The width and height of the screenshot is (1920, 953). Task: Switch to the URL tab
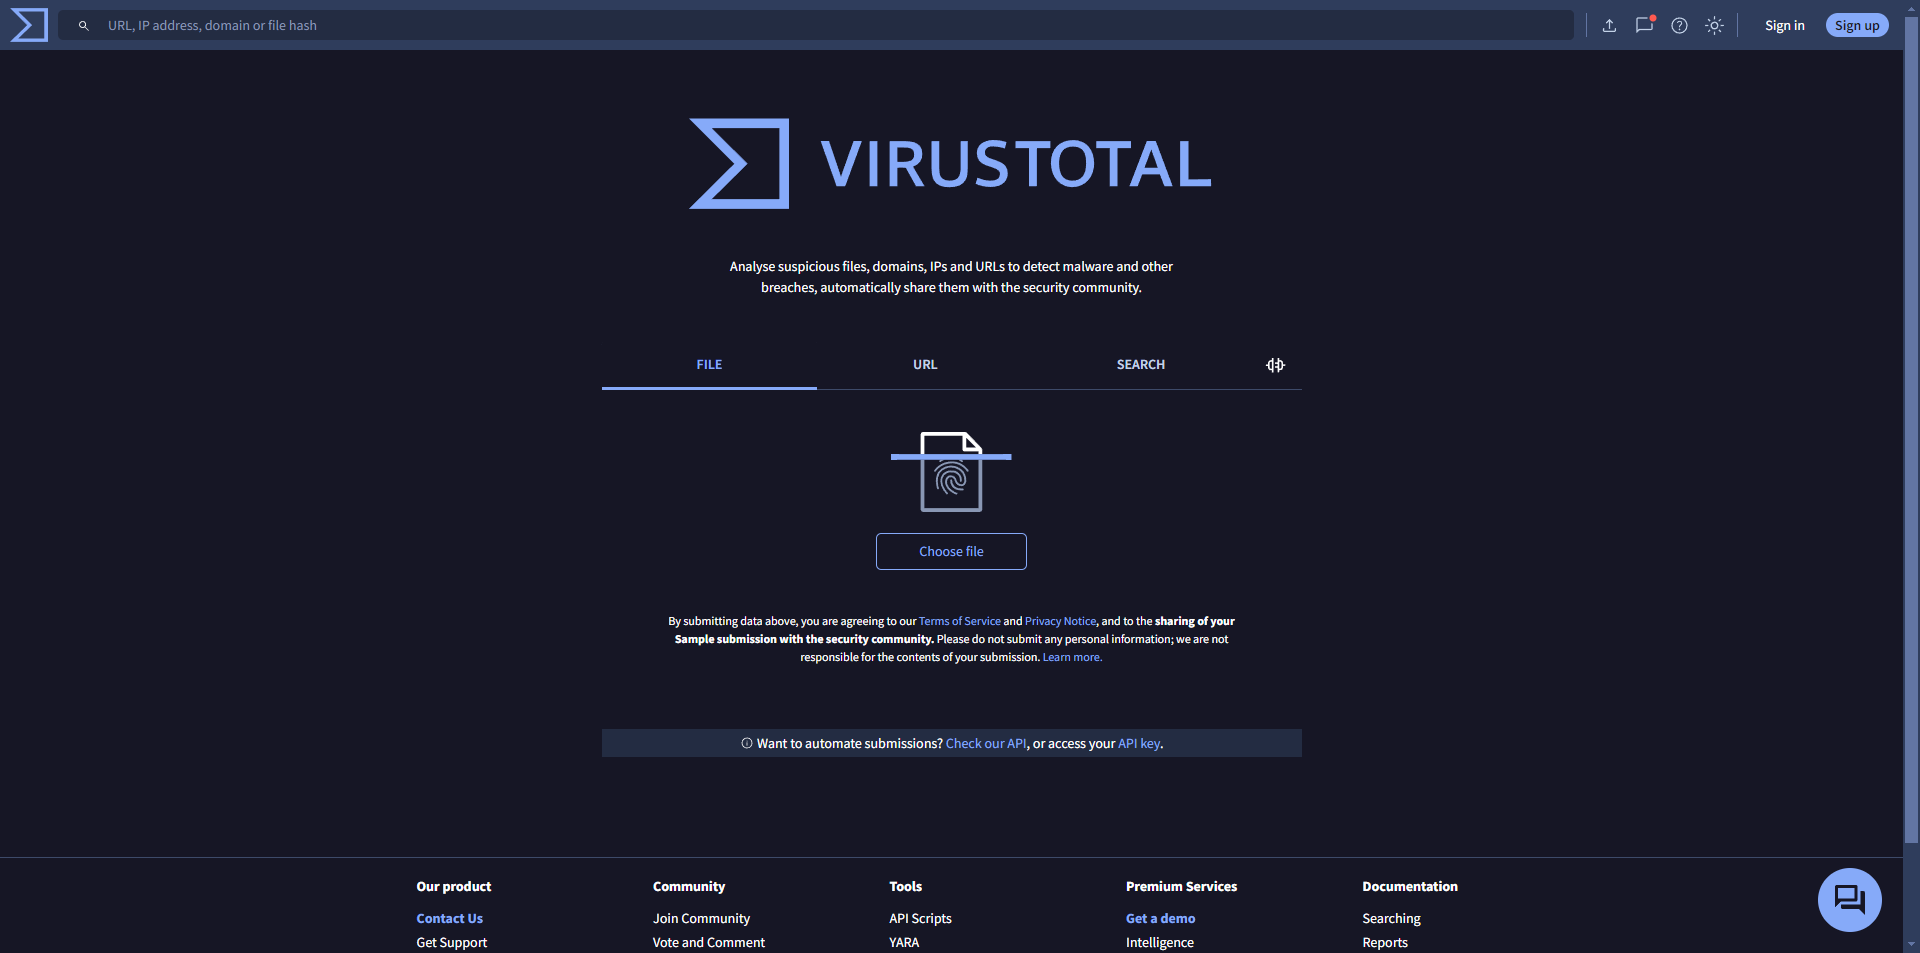click(925, 365)
